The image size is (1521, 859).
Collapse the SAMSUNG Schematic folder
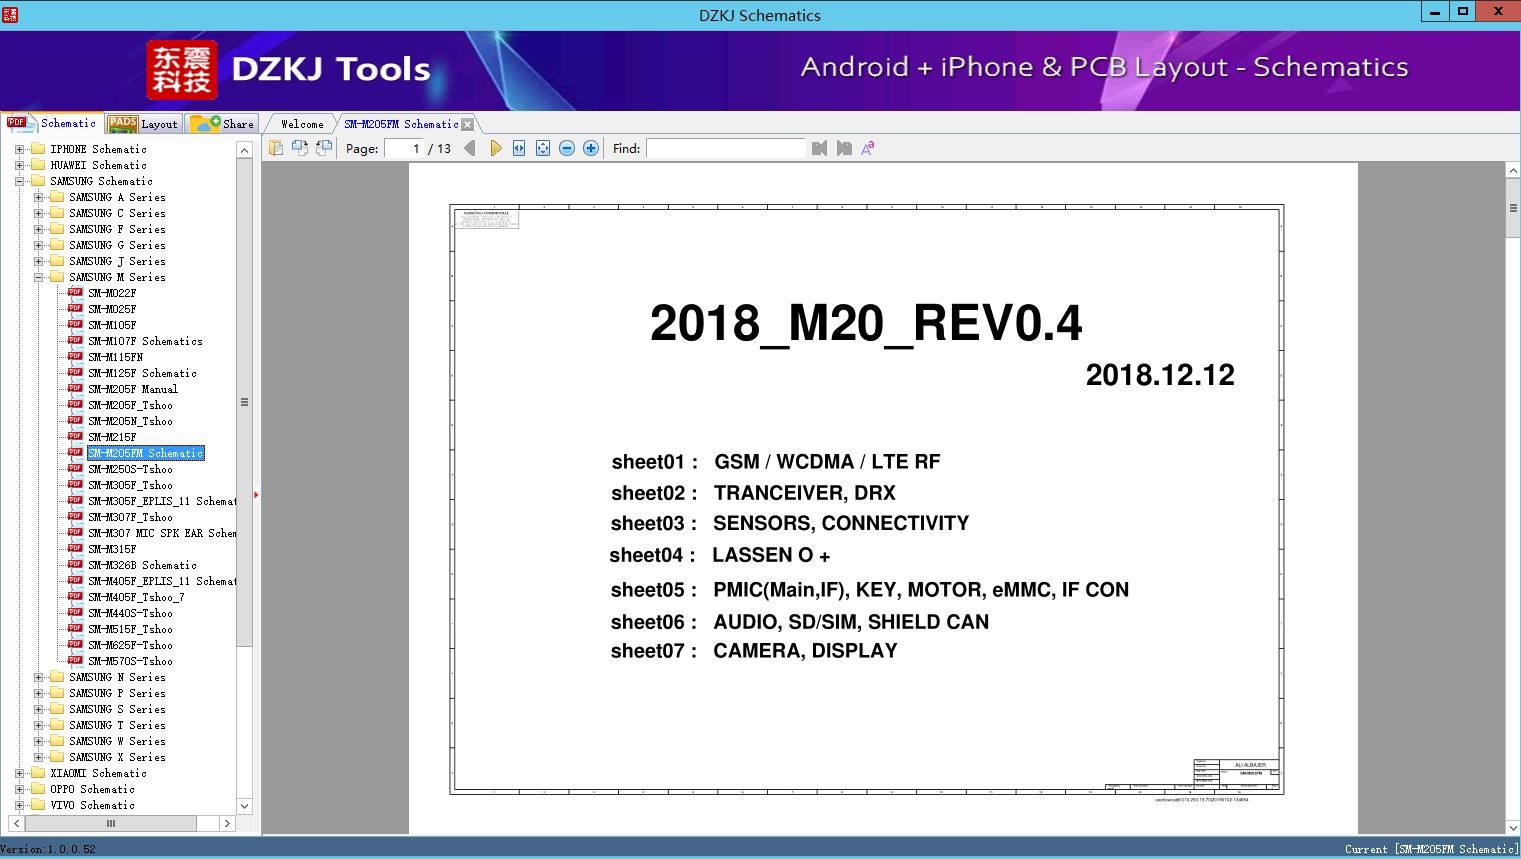click(x=19, y=181)
